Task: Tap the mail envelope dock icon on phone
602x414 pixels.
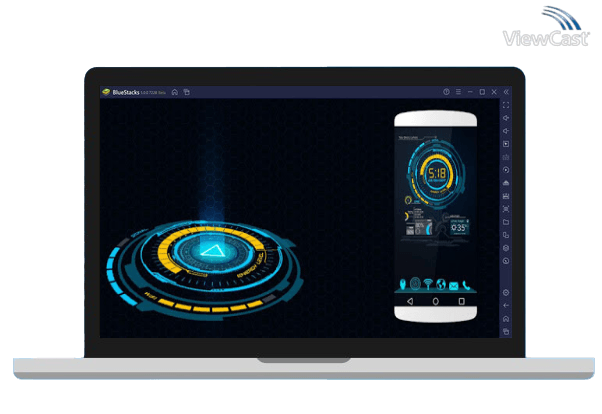Action: coord(453,286)
